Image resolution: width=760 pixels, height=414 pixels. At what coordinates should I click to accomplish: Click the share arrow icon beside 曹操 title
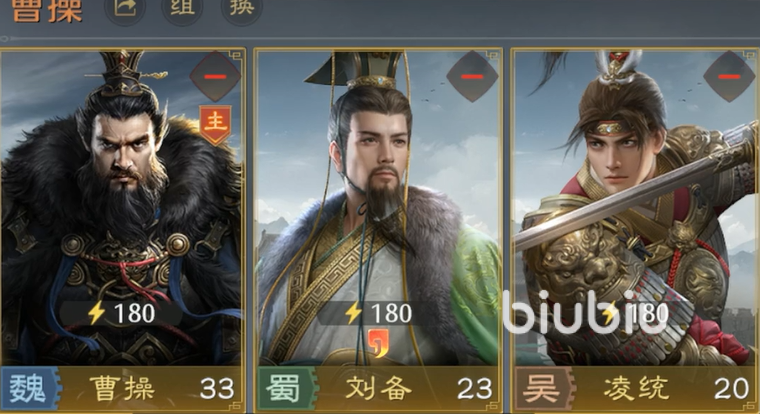tap(125, 7)
